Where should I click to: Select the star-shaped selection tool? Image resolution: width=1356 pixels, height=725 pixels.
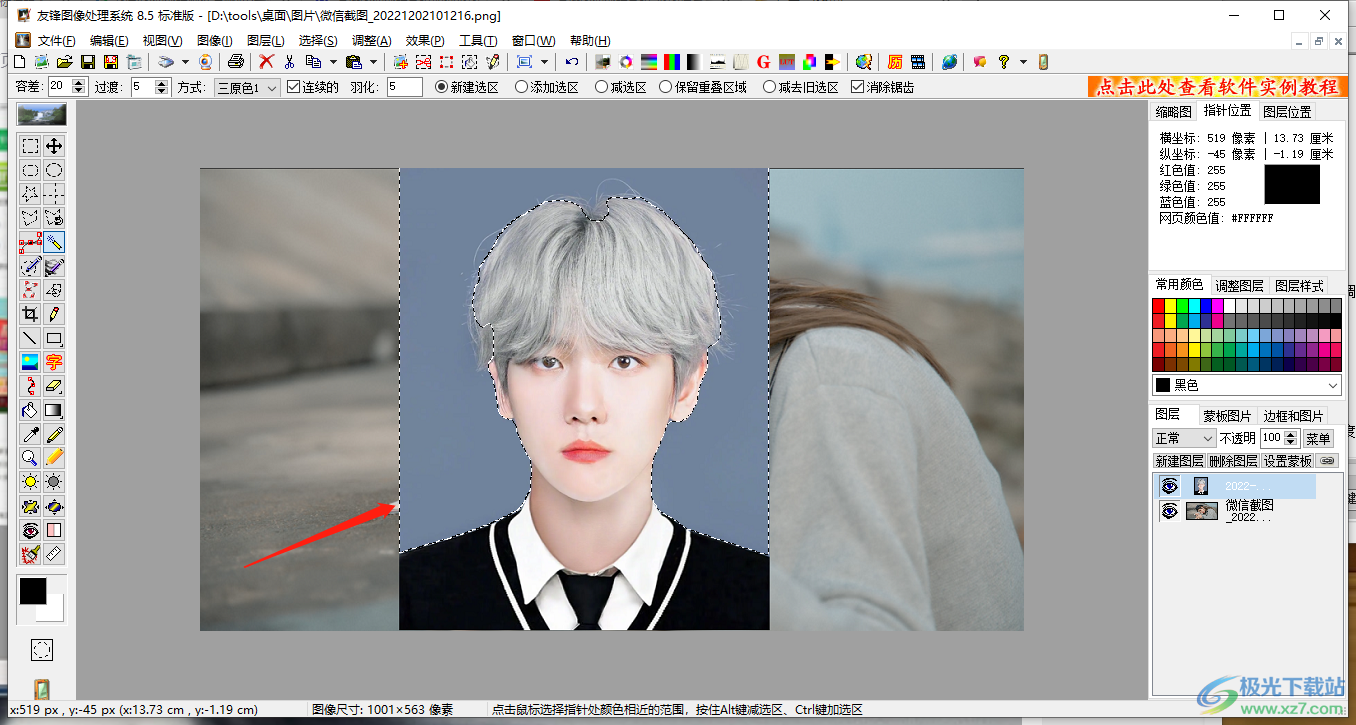[31, 194]
